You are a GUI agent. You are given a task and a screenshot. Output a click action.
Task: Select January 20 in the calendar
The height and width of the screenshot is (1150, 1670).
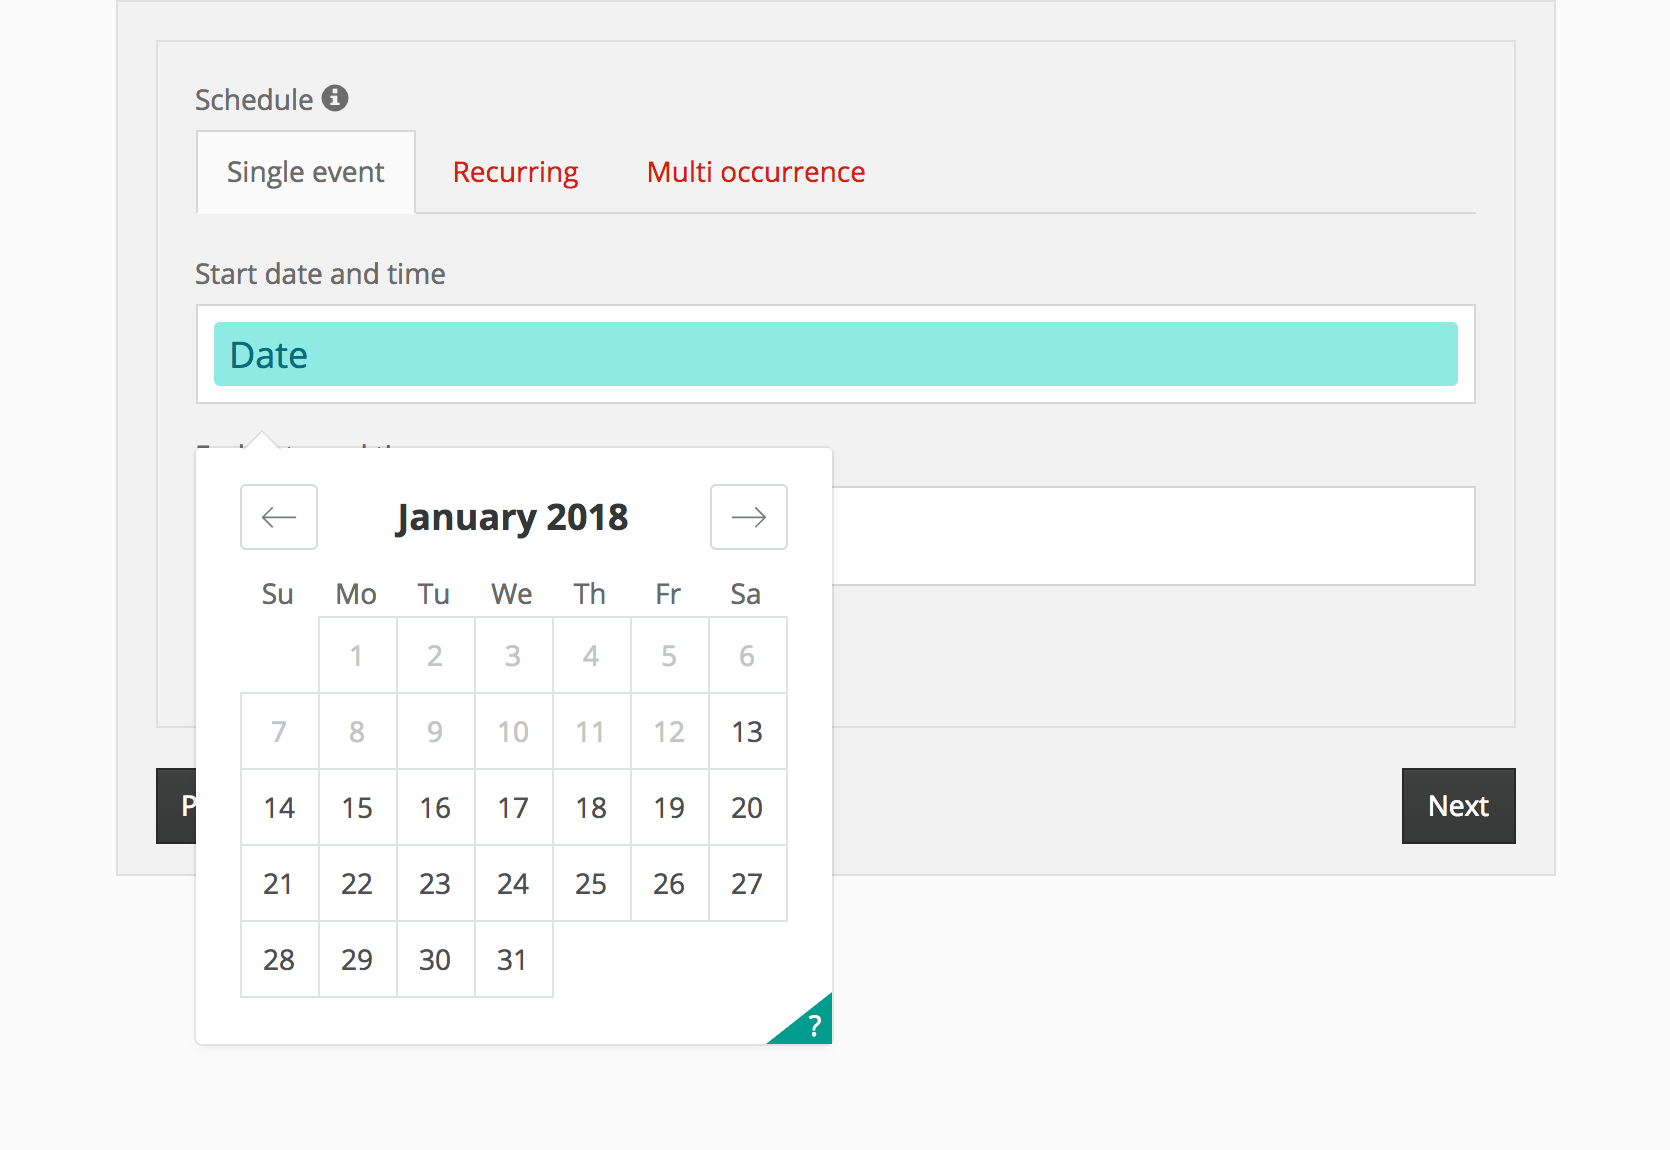[x=747, y=808]
